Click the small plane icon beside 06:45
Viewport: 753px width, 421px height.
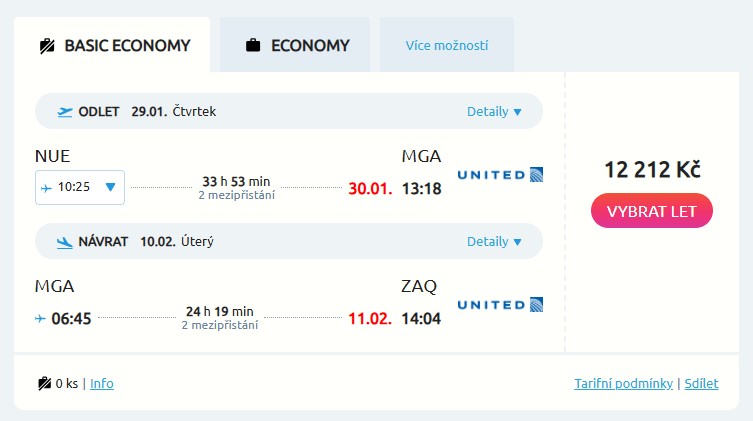[x=41, y=318]
